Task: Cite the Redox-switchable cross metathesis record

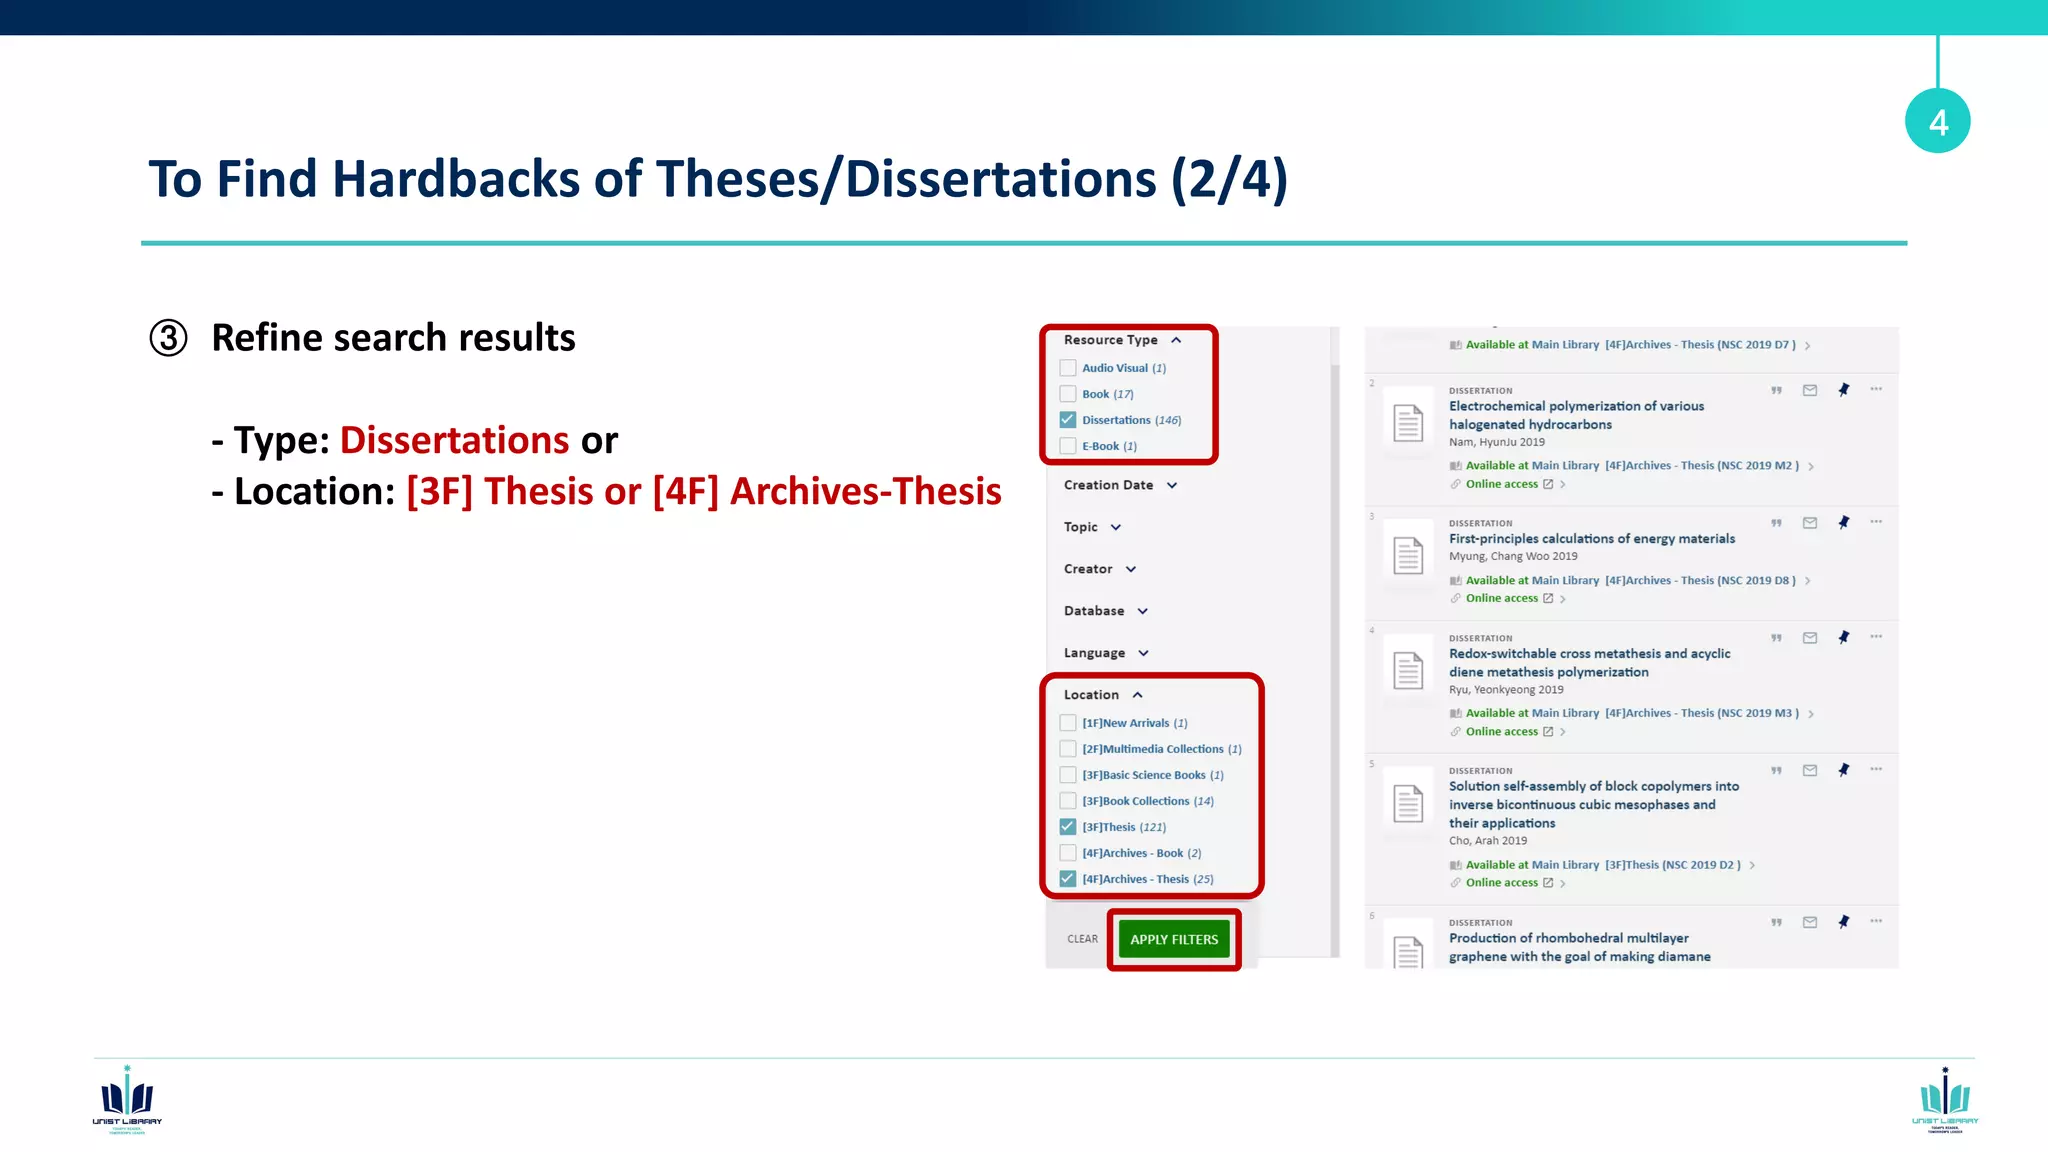Action: click(x=1776, y=638)
